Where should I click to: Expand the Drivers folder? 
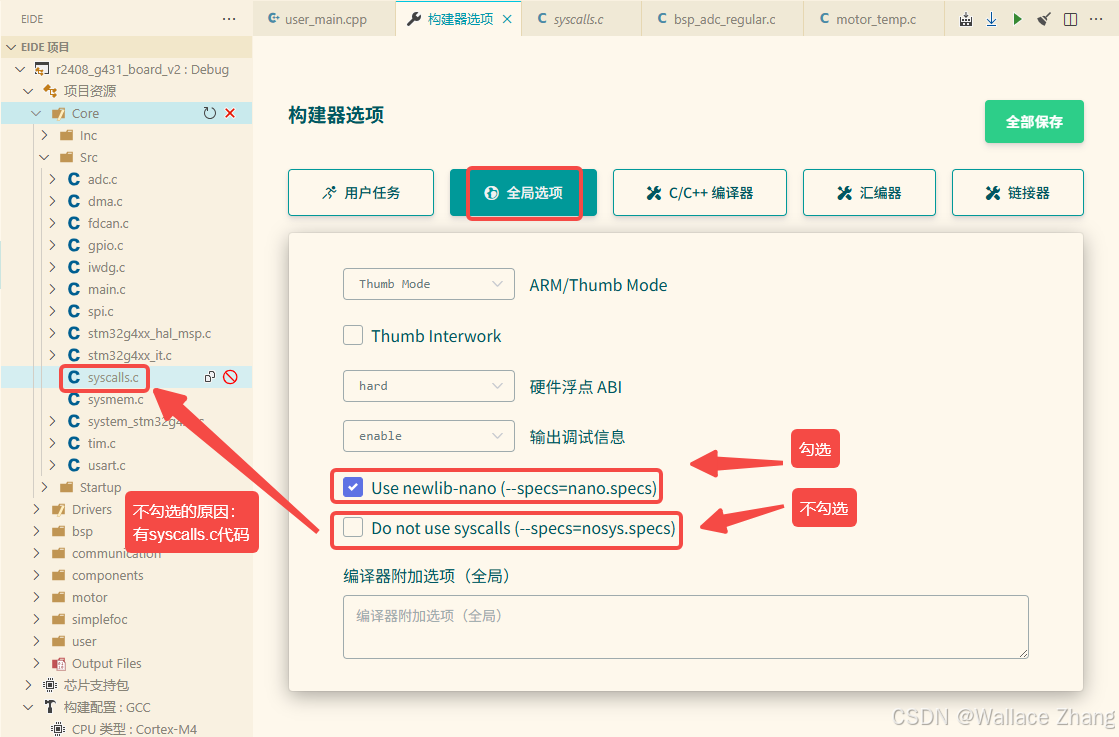(x=36, y=509)
